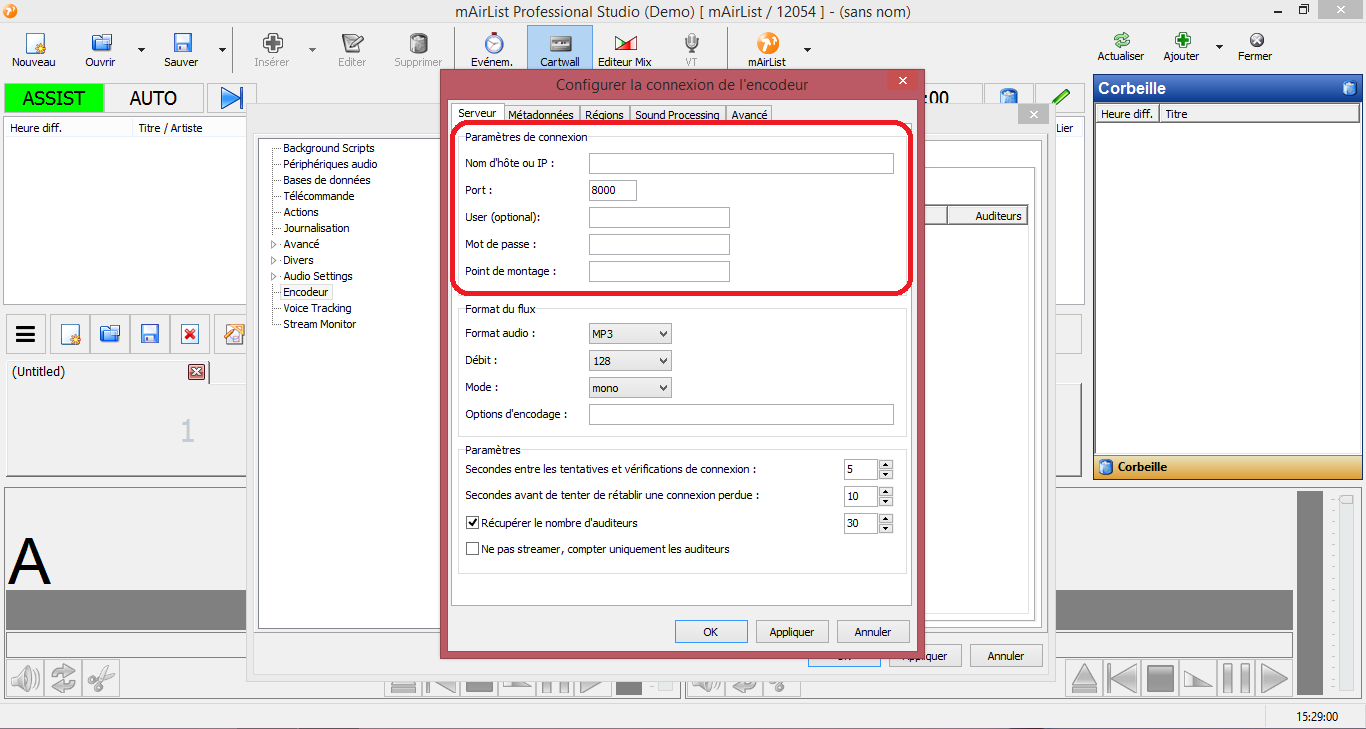
Task: Click player A speaker icon
Action: pos(26,679)
